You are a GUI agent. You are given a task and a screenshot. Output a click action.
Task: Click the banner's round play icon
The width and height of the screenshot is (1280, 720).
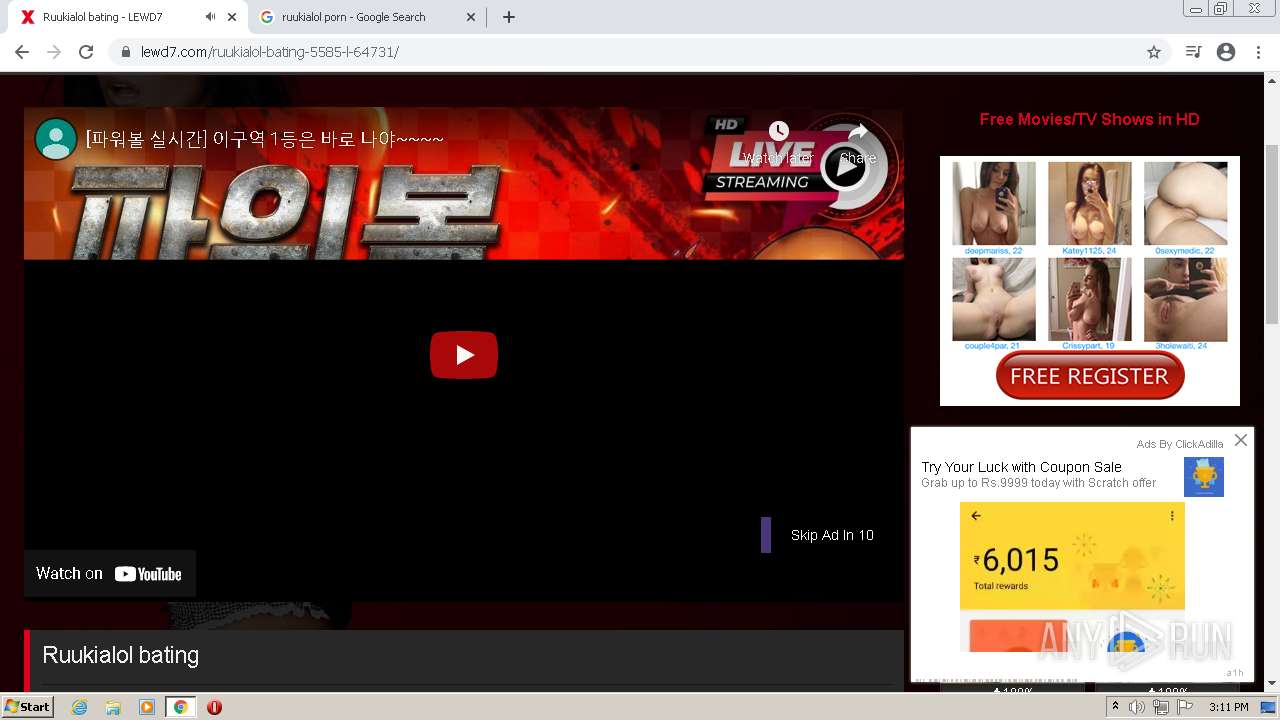(844, 167)
